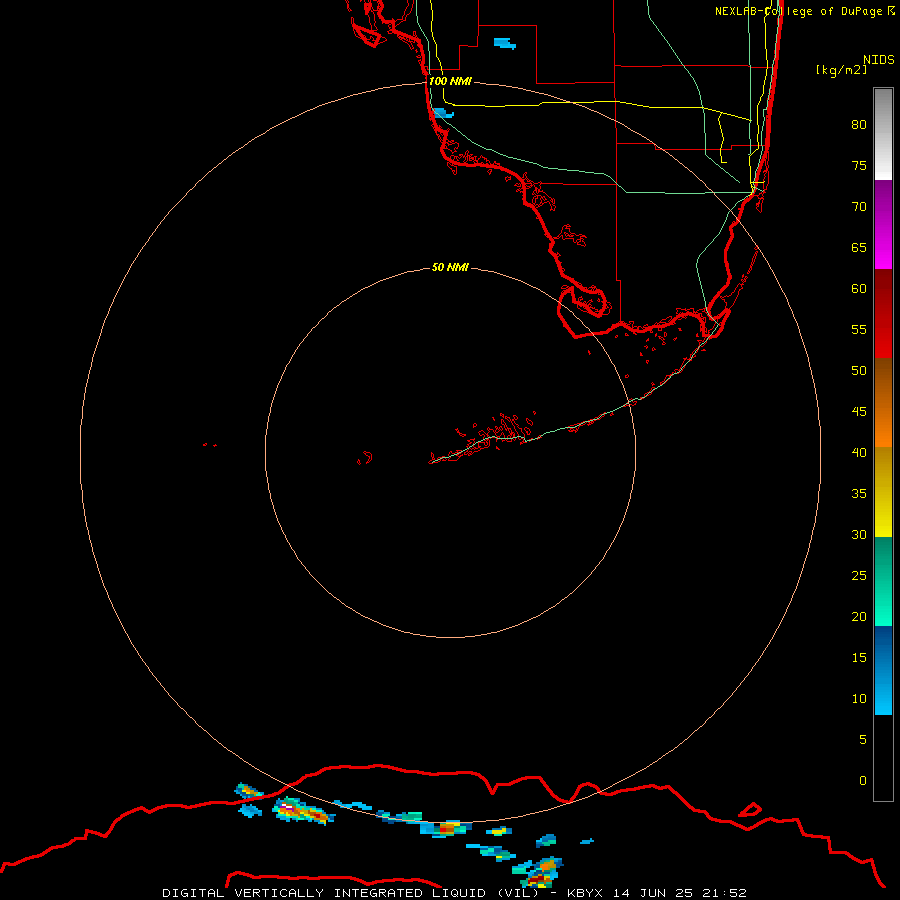The width and height of the screenshot is (900, 900).
Task: Click the 20 value on the color scale
Action: [859, 616]
